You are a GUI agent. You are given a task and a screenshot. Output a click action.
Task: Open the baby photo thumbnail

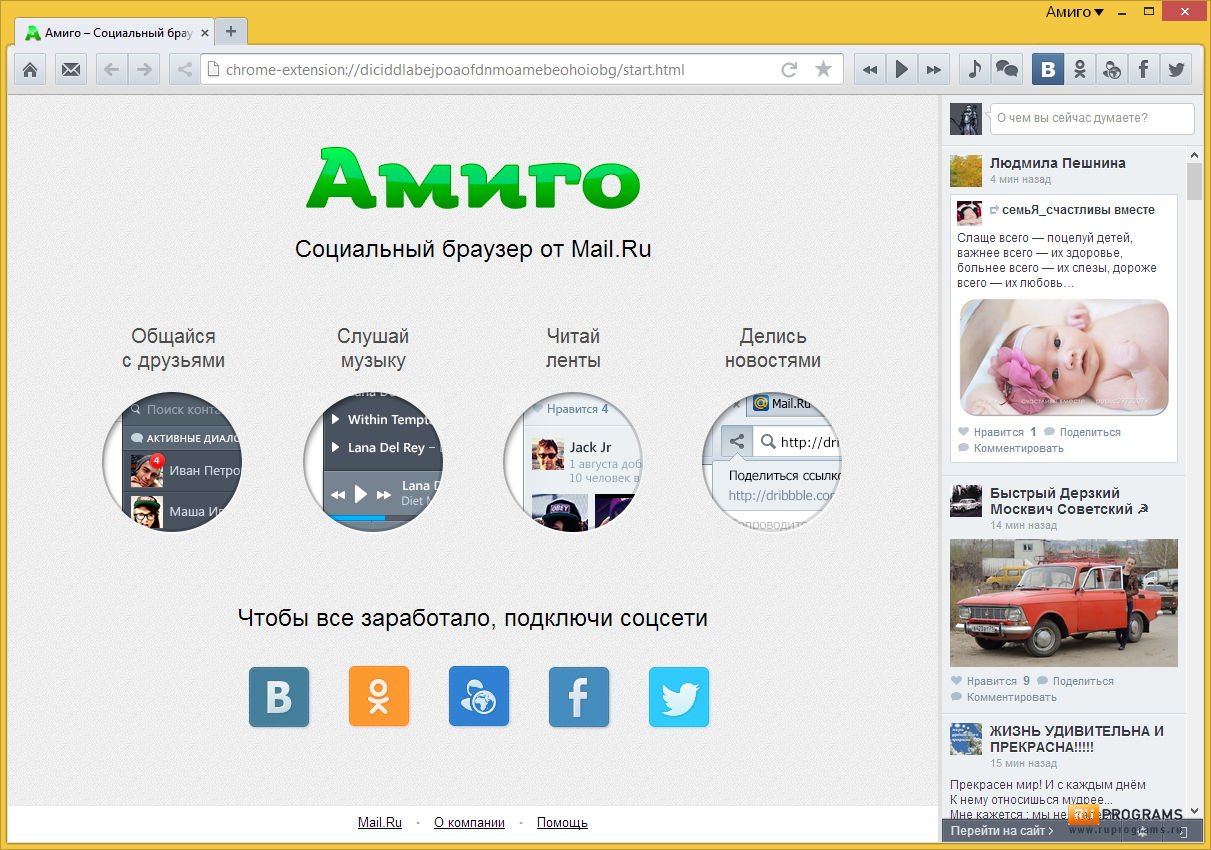[1064, 357]
